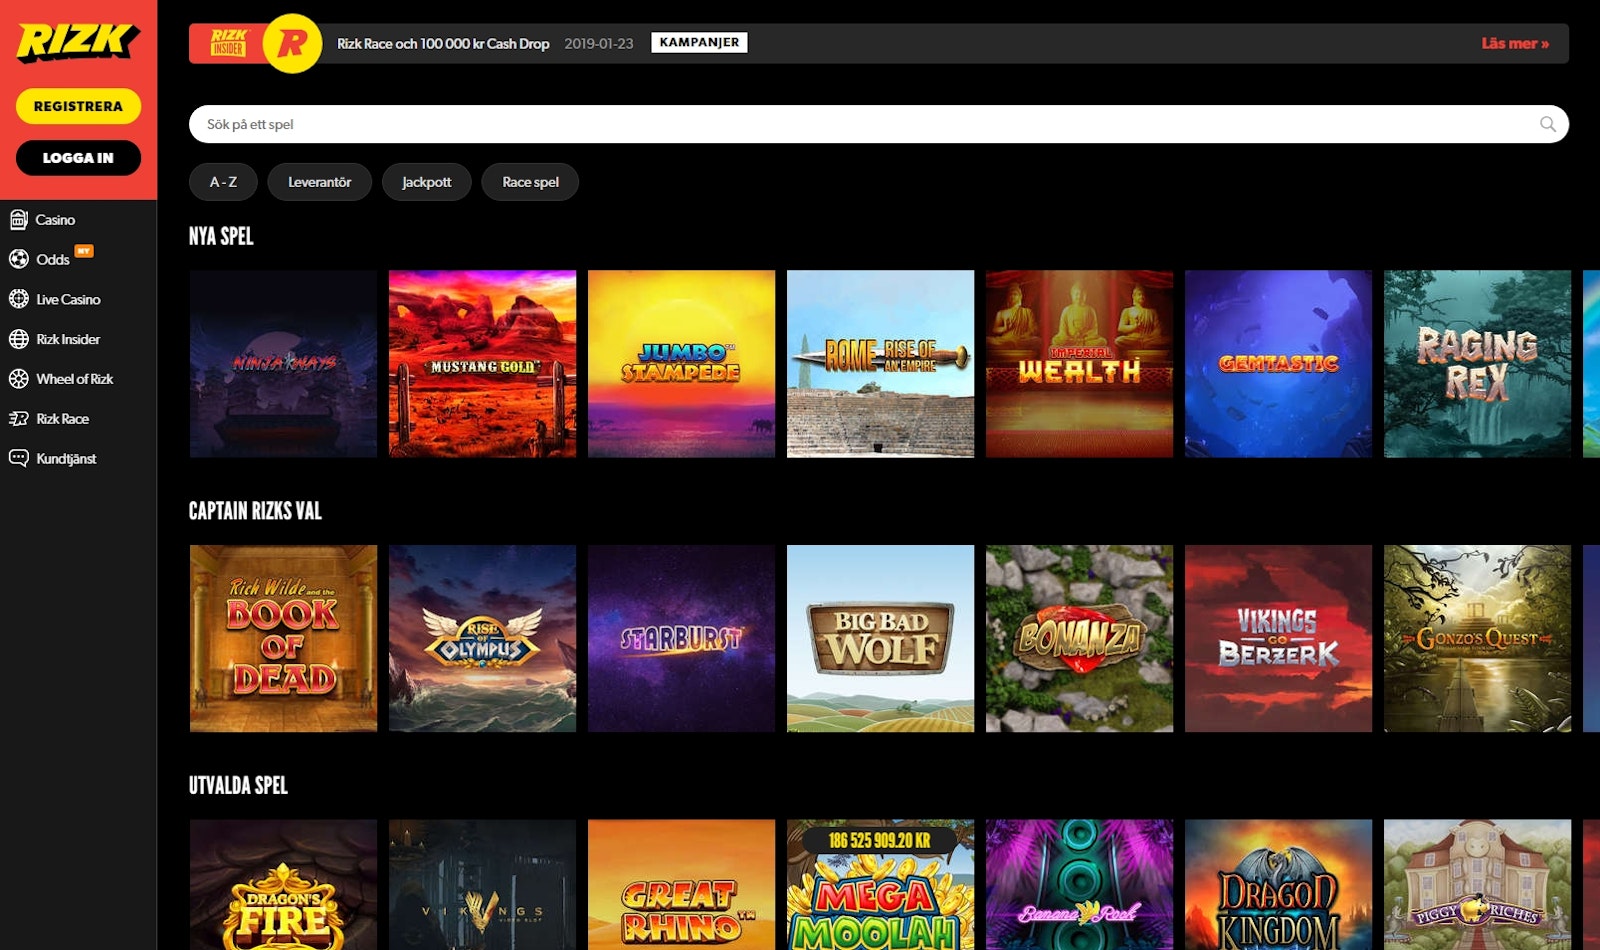Click the Rizk logo at top left
Viewport: 1600px width, 950px height.
coord(78,42)
